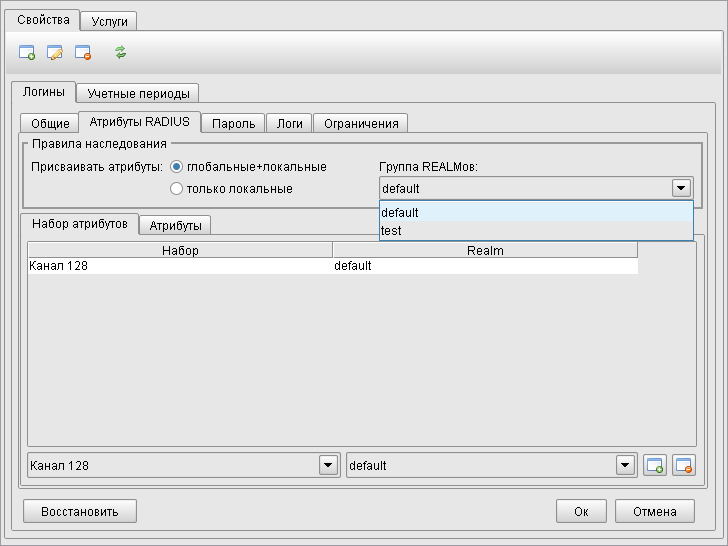Viewport: 728px width, 546px height.
Task: Select the Канал 128 table row
Action: tap(180, 266)
